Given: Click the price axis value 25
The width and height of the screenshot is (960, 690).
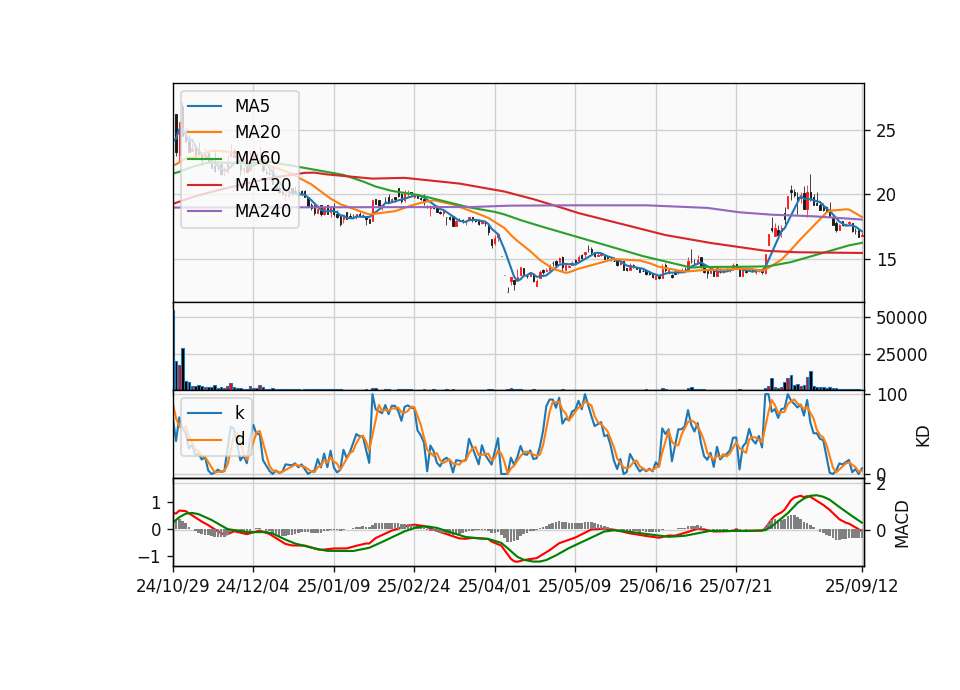Looking at the screenshot, I should point(885,130).
